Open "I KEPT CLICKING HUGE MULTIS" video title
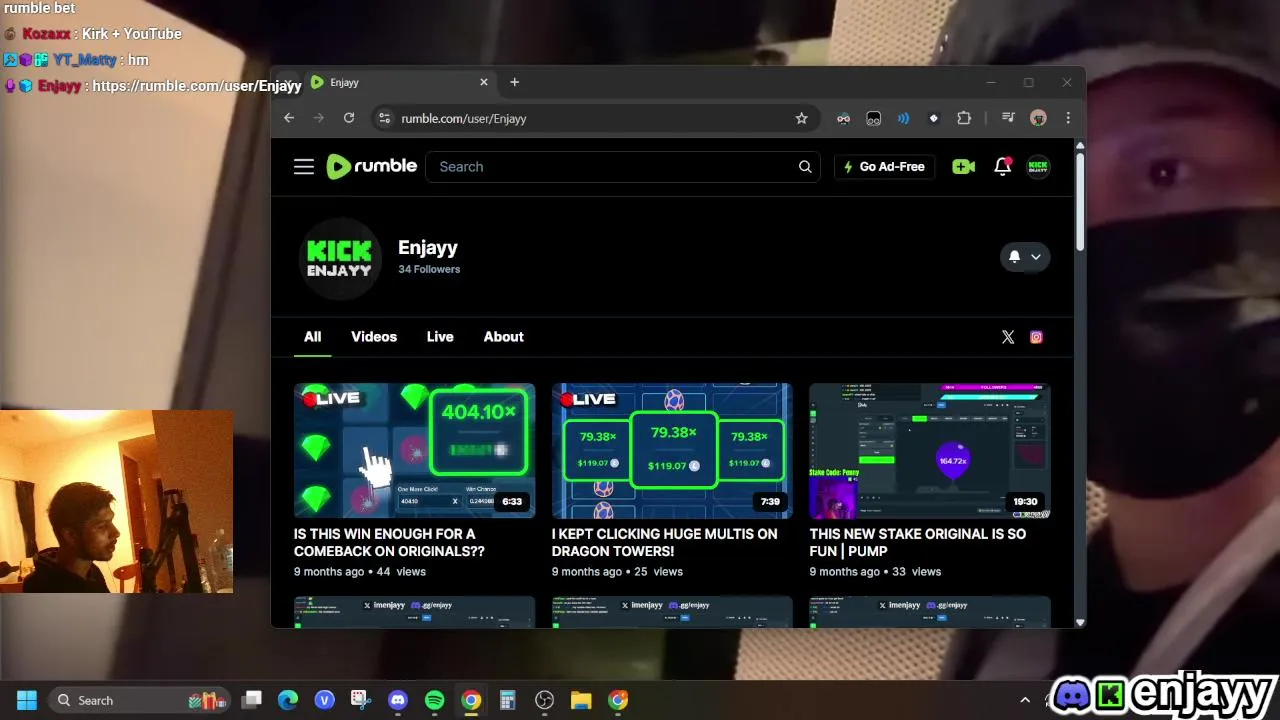 pos(664,542)
